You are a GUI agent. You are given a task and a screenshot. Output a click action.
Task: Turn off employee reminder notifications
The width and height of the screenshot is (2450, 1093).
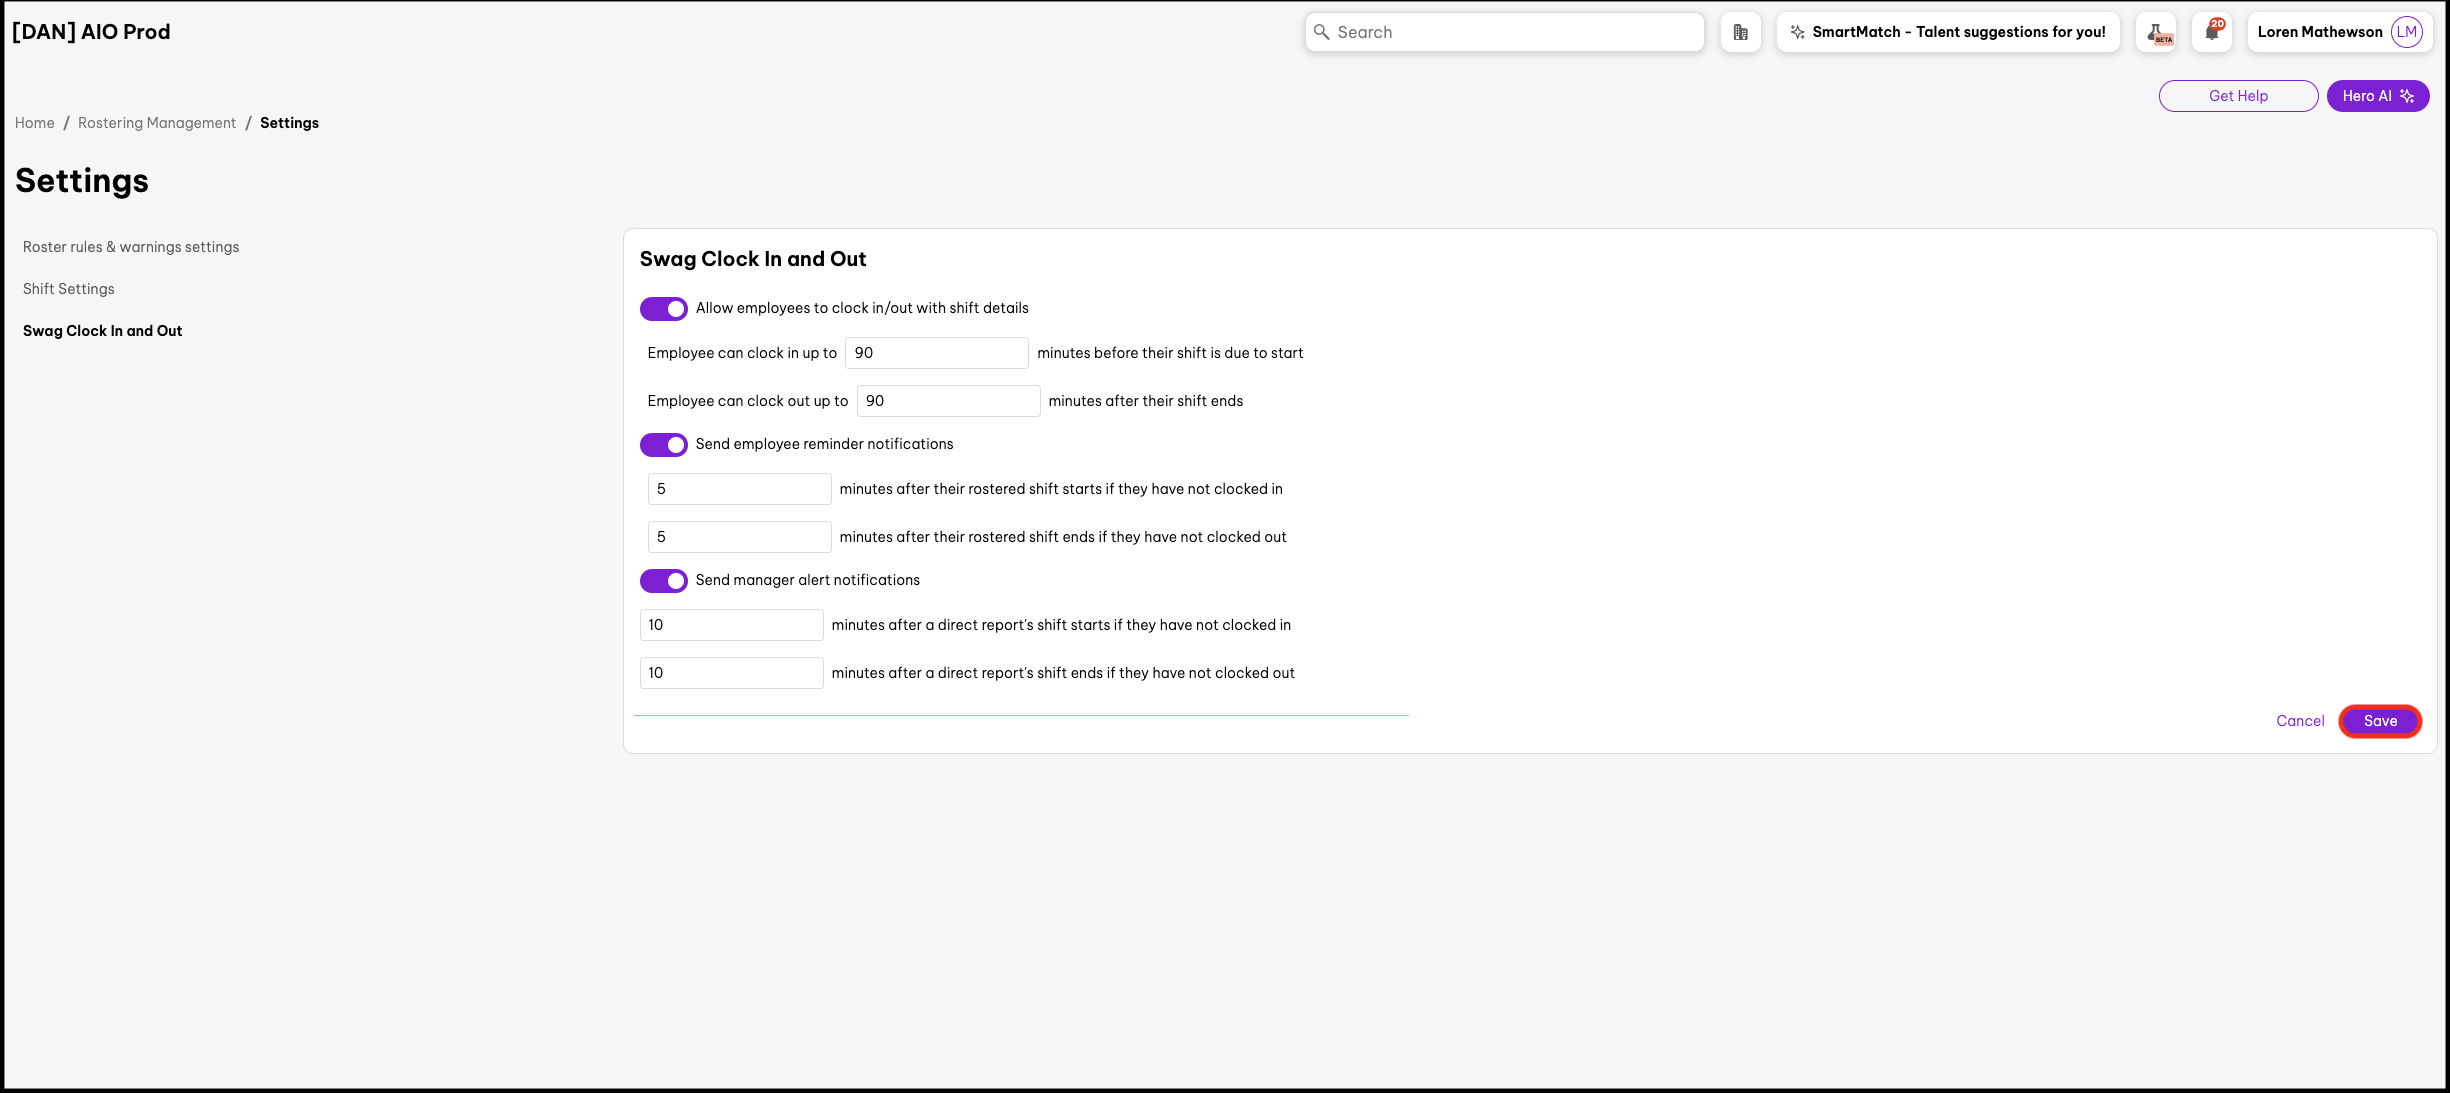tap(663, 445)
